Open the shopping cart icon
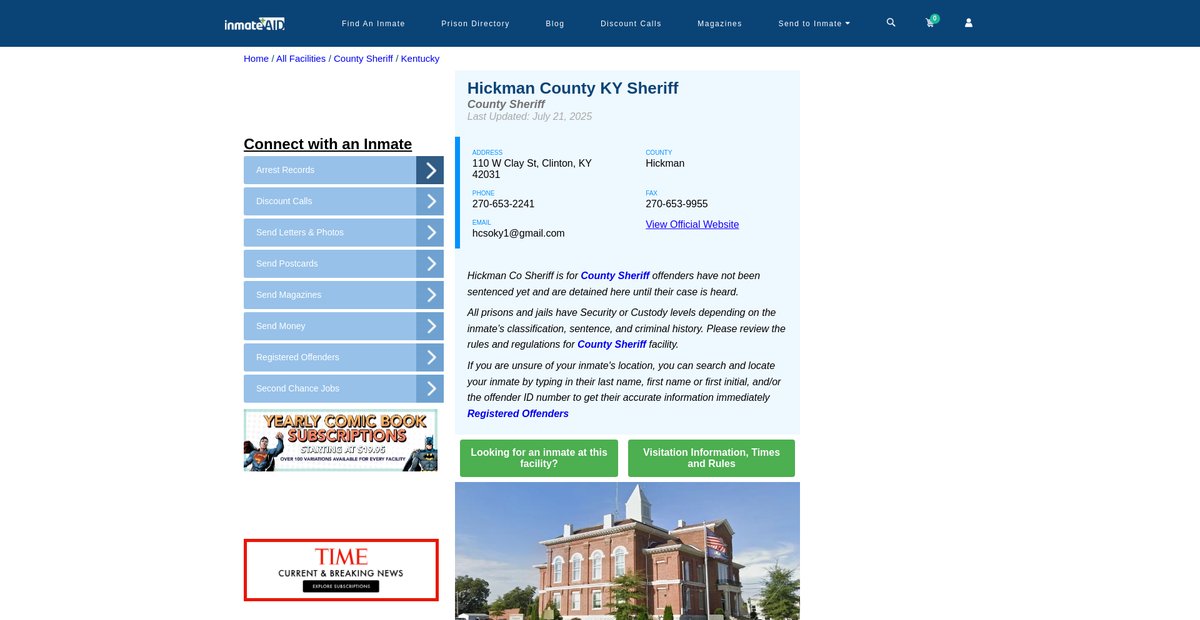The image size is (1200, 620). click(930, 22)
